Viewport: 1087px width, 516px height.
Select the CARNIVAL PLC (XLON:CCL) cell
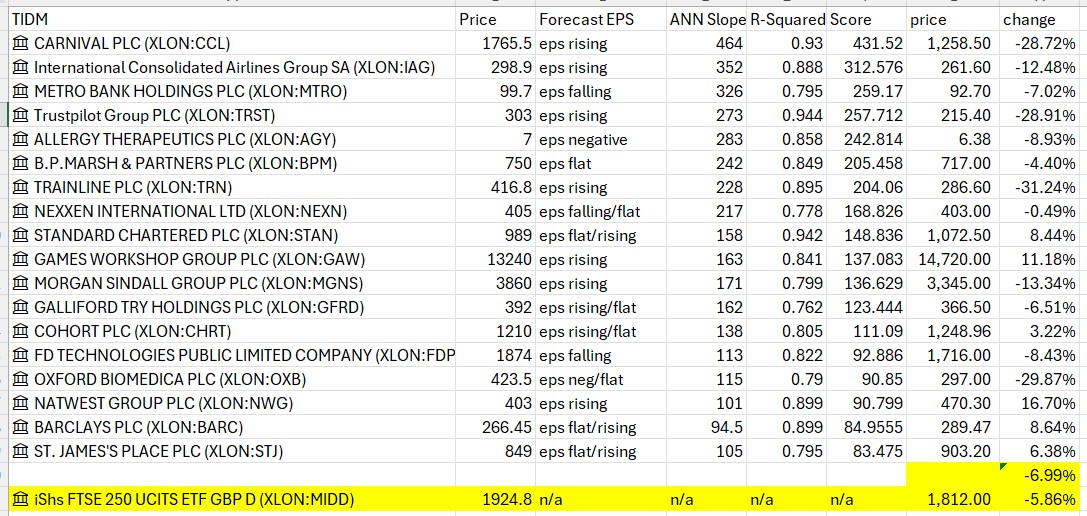pyautogui.click(x=232, y=44)
